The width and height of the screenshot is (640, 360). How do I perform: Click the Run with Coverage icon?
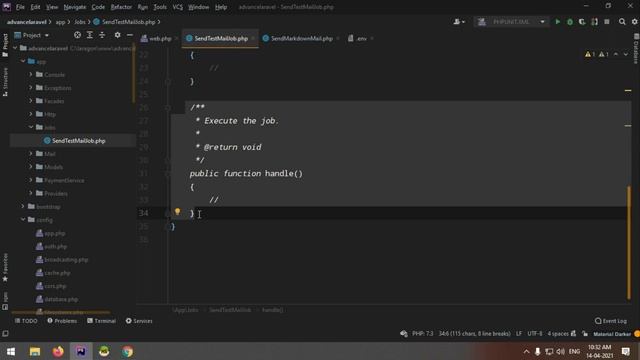point(582,22)
